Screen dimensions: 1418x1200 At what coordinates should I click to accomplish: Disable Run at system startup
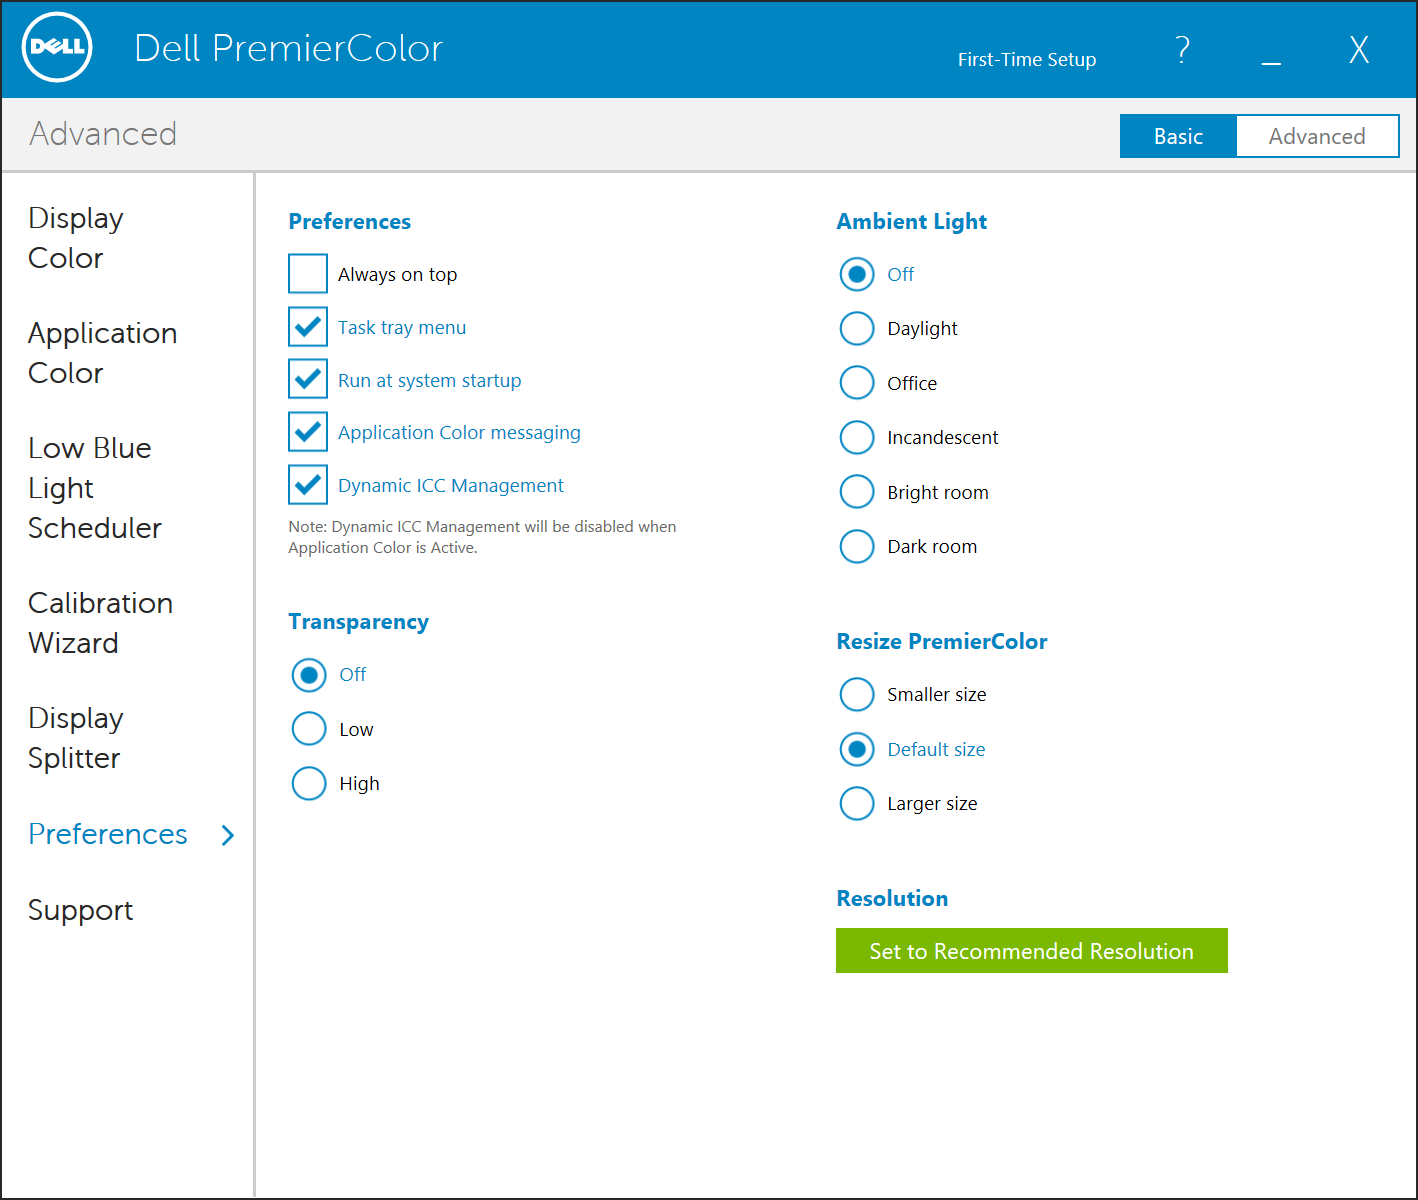308,380
